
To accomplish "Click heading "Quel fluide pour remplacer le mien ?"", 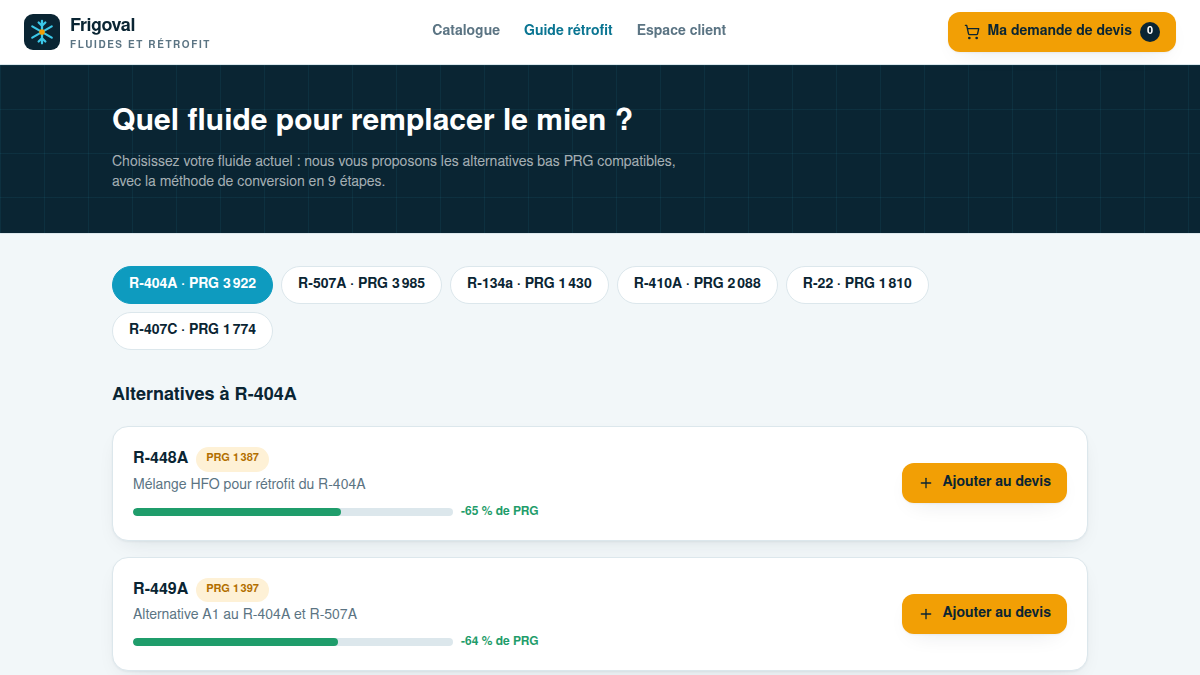I will click(x=372, y=120).
